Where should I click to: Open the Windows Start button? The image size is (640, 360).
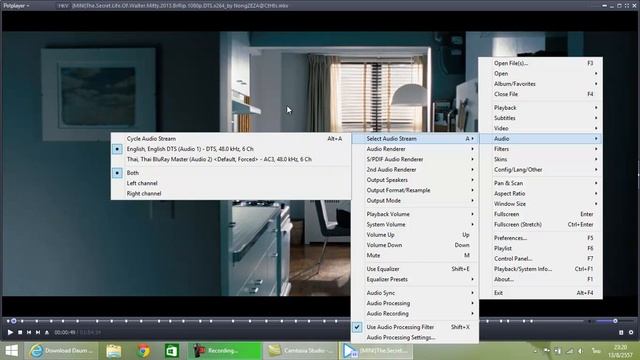(x=11, y=351)
